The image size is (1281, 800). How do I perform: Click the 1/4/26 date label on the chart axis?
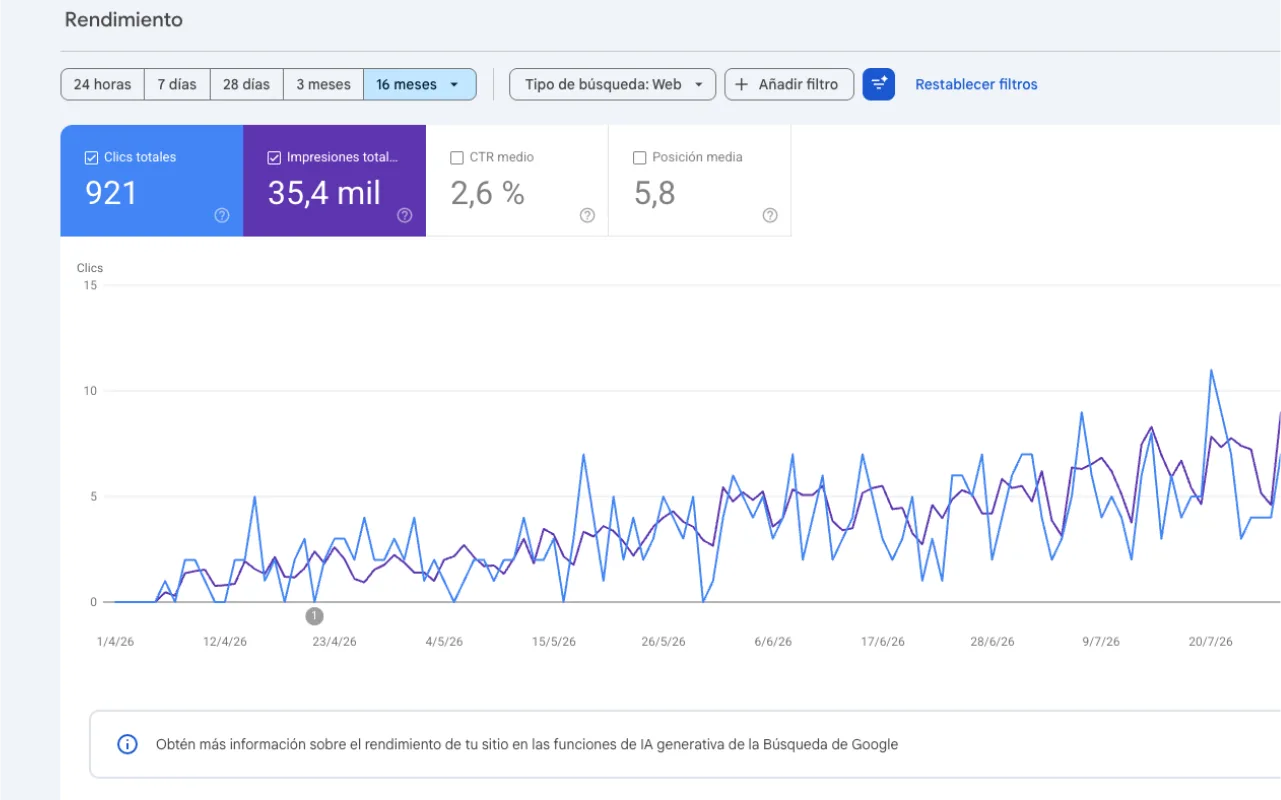tap(115, 642)
